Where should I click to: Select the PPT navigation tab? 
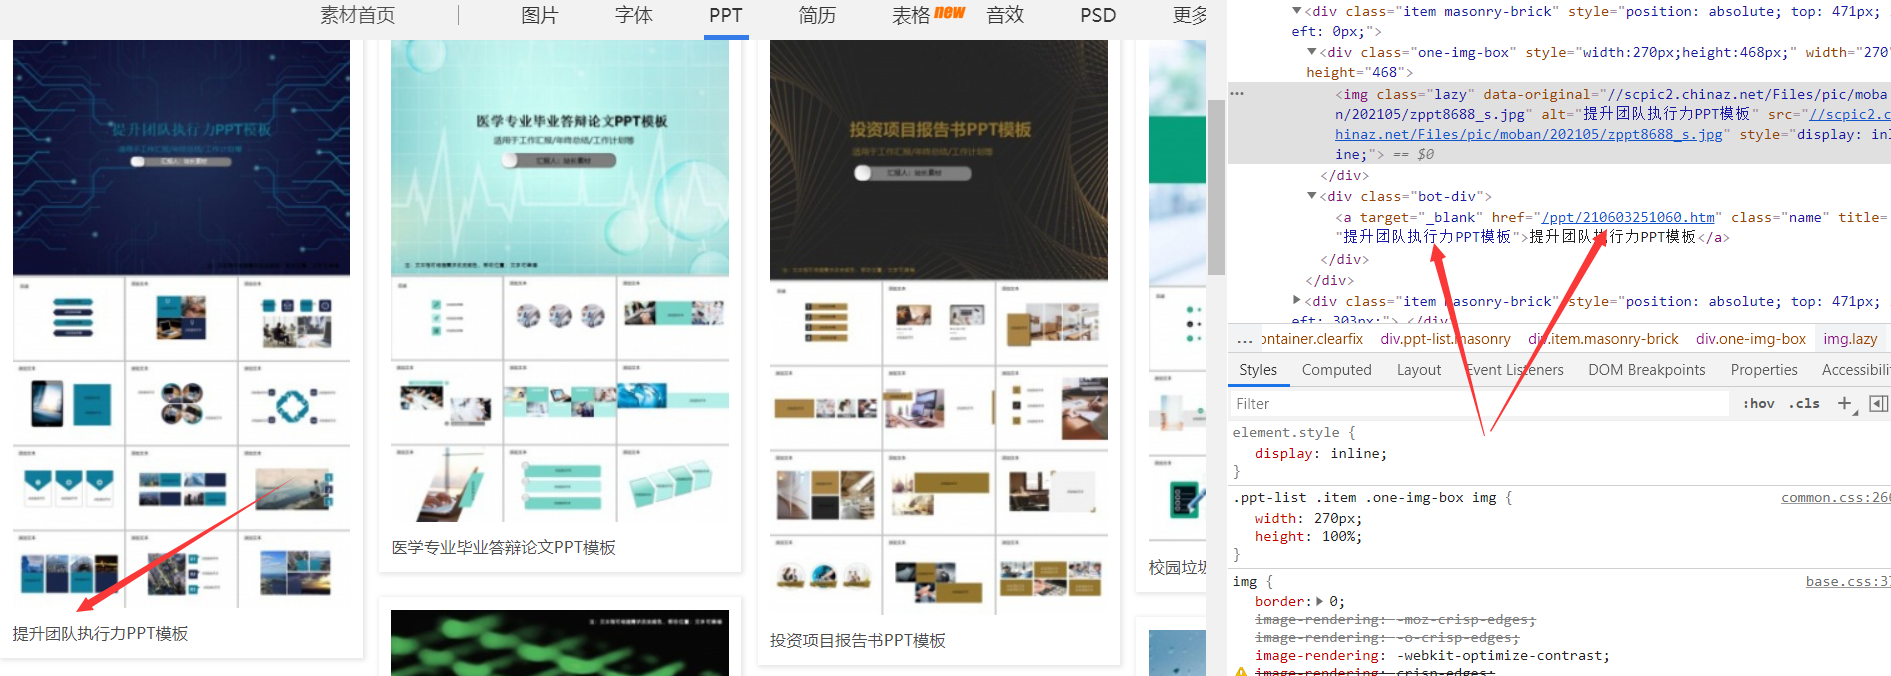(x=726, y=15)
